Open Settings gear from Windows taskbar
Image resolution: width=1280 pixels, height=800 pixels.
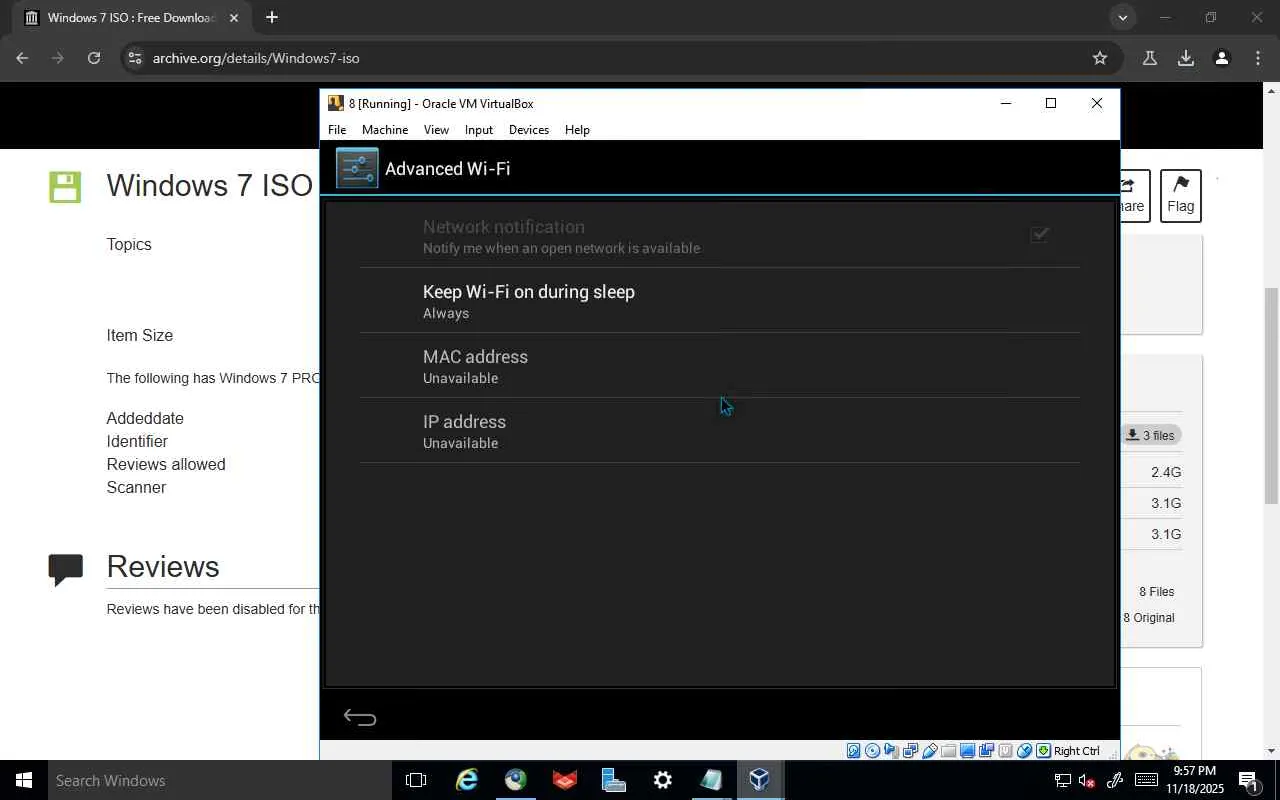(x=662, y=780)
